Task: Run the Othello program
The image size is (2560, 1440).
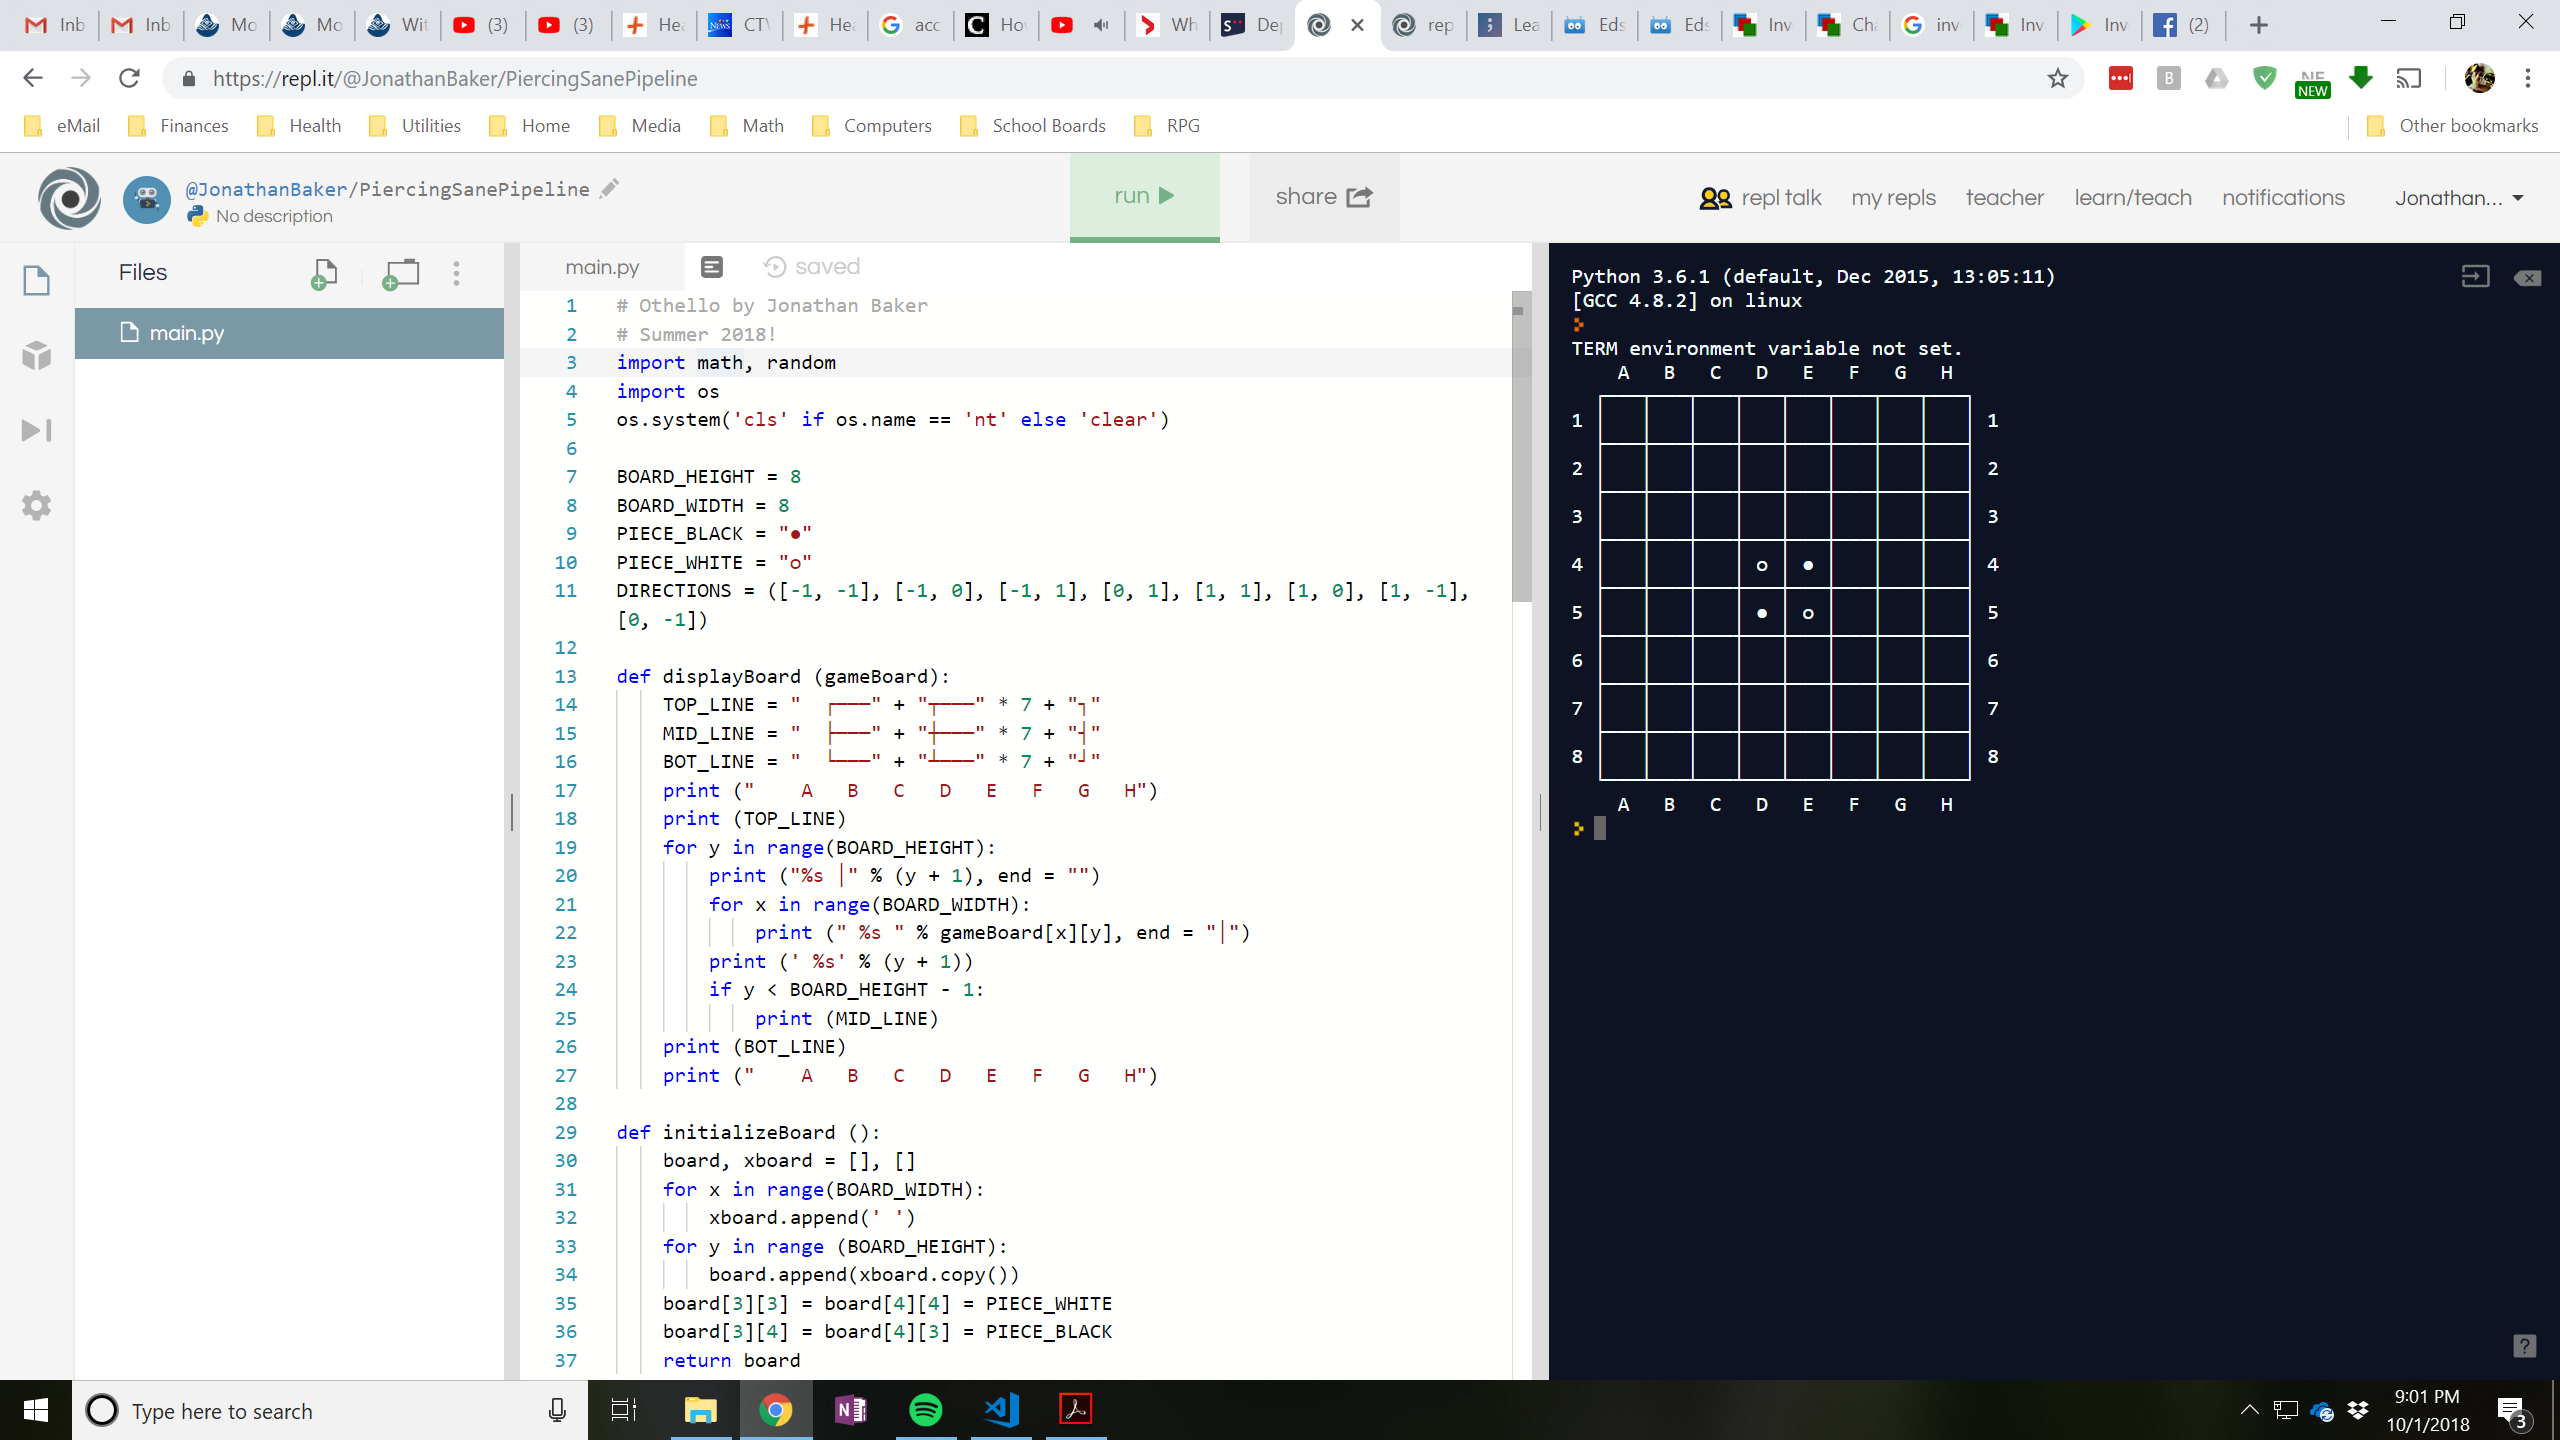Action: 1143,196
